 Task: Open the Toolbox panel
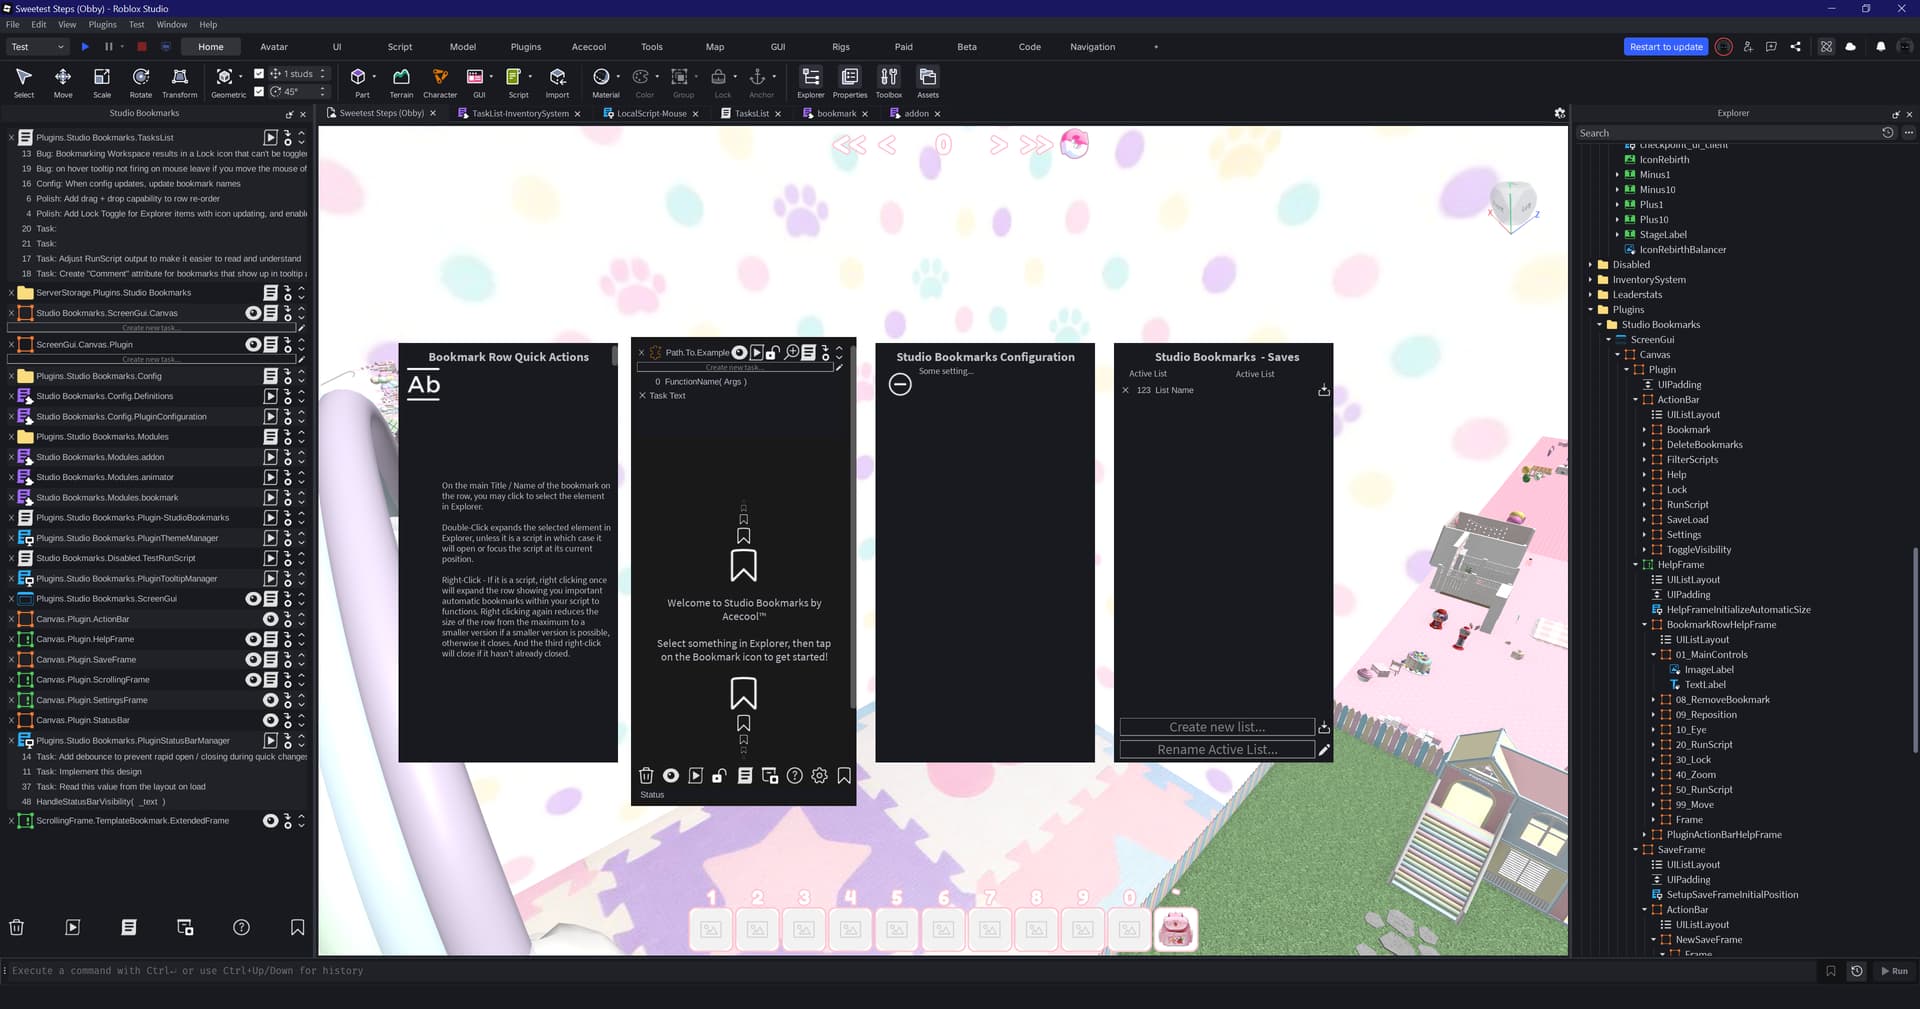click(x=889, y=82)
